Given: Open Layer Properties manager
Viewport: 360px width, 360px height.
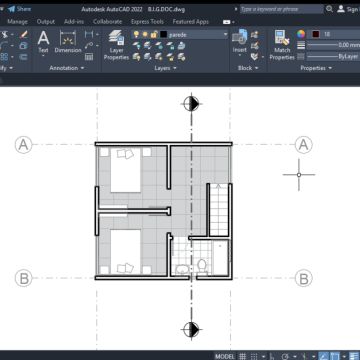Looking at the screenshot, I should pos(116,45).
